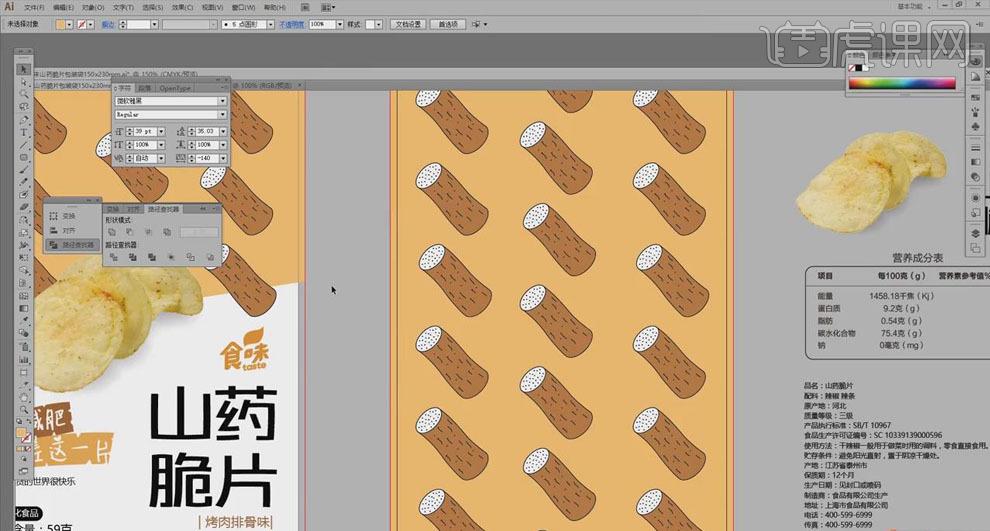The width and height of the screenshot is (990, 531).
Task: Select 路径查找器 in the collapsed panel list
Action: point(72,244)
